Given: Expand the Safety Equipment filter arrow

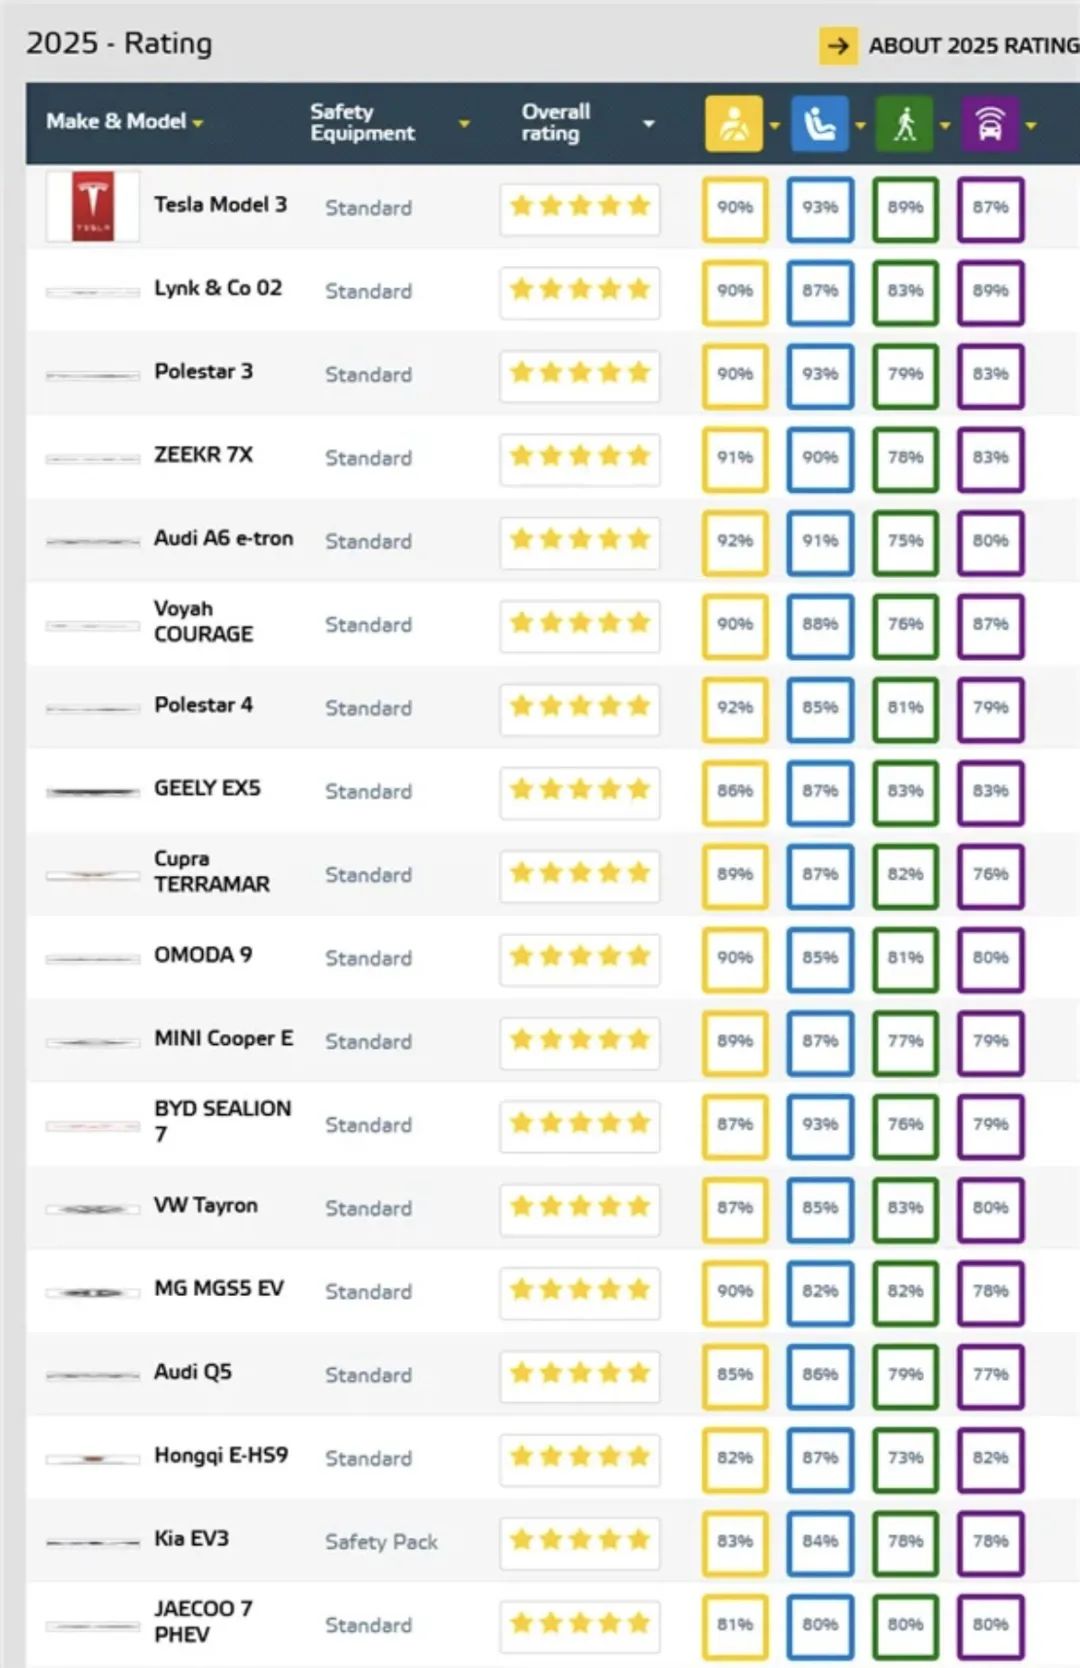Looking at the screenshot, I should (x=464, y=123).
